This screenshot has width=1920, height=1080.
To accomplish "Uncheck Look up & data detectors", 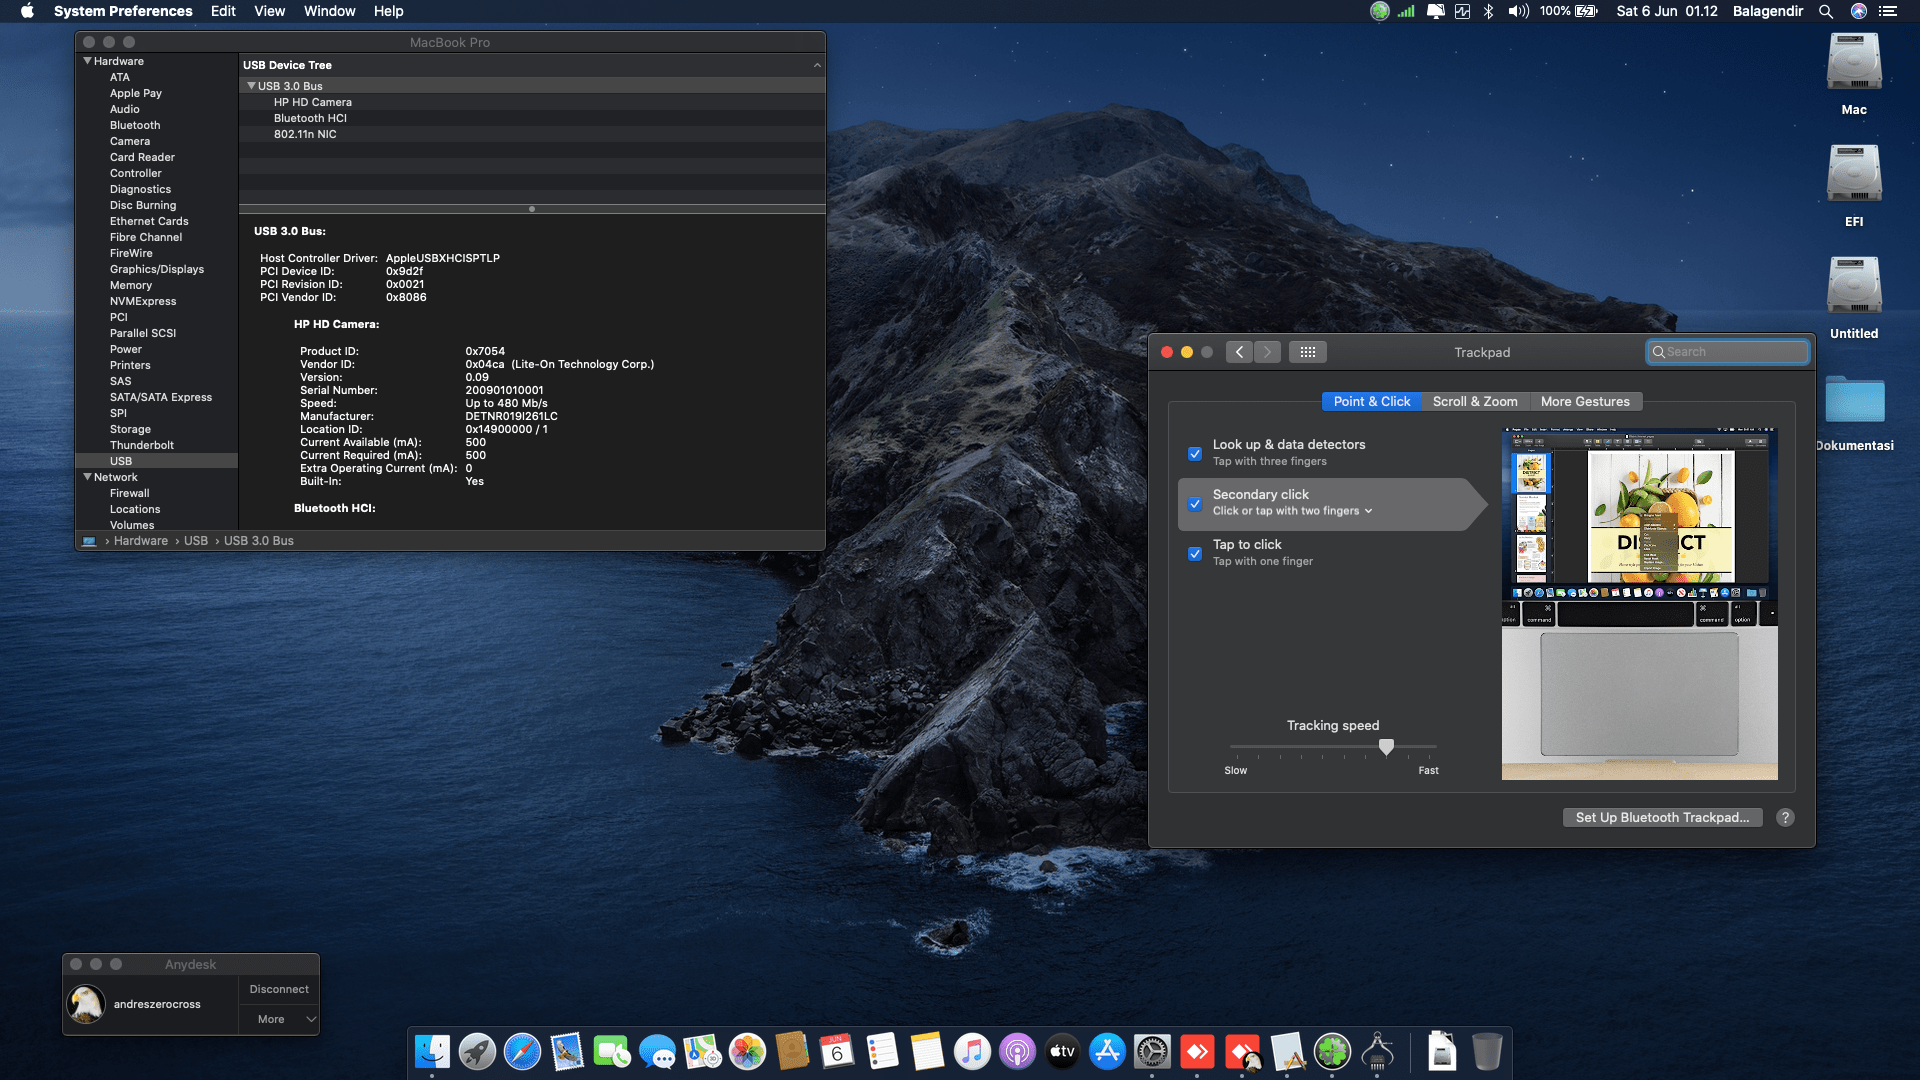I will (x=1195, y=453).
